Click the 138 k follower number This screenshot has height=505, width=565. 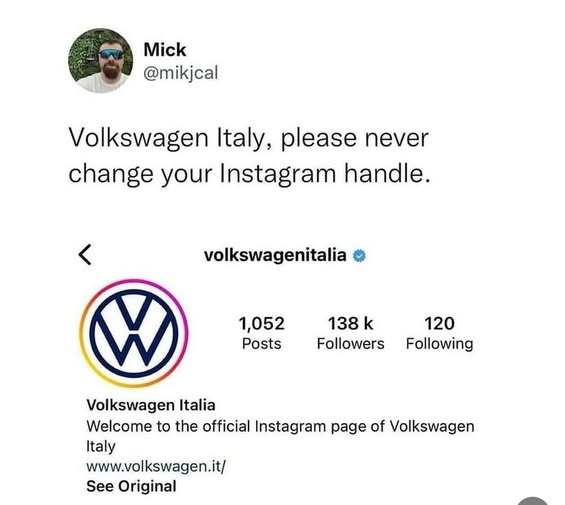(x=350, y=323)
